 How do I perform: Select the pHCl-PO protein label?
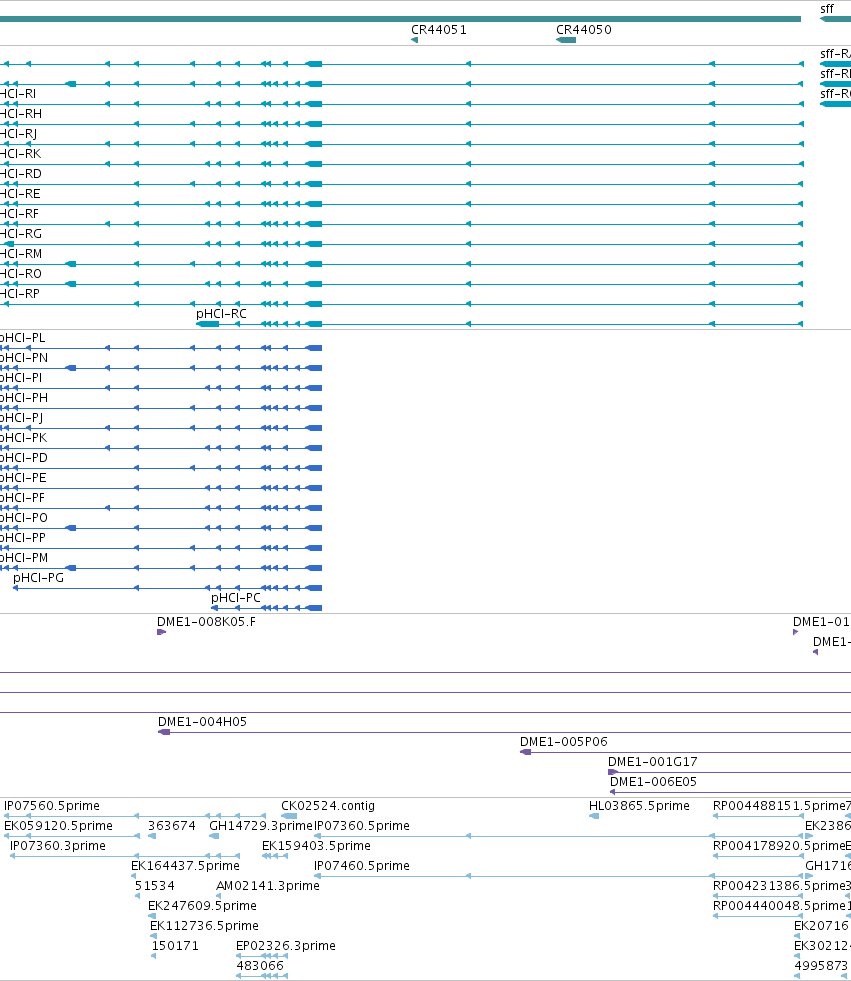click(x=24, y=518)
